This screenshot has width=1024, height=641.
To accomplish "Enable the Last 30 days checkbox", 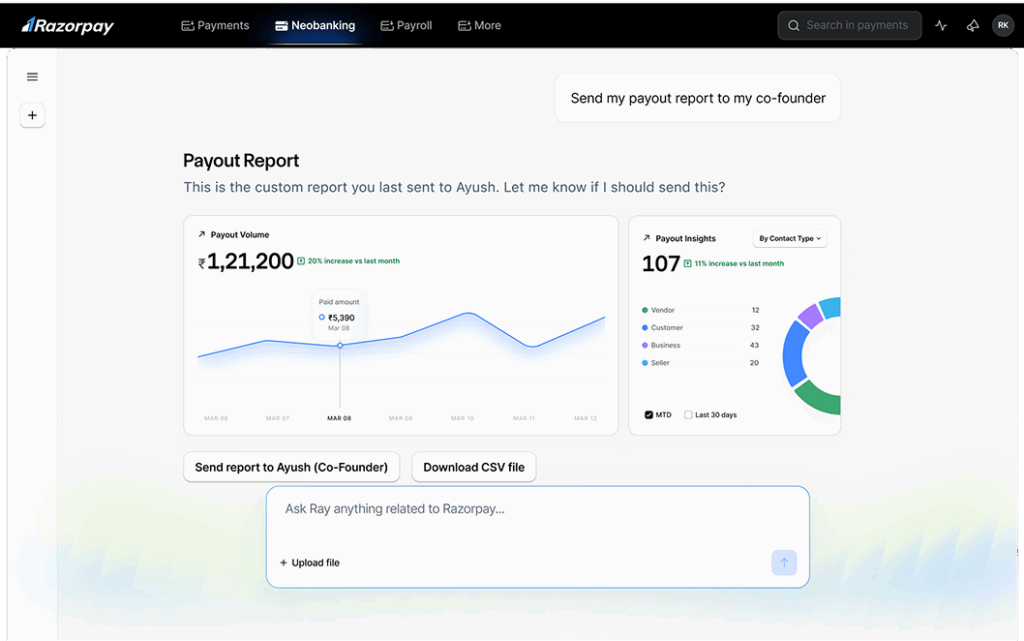I will pos(688,415).
